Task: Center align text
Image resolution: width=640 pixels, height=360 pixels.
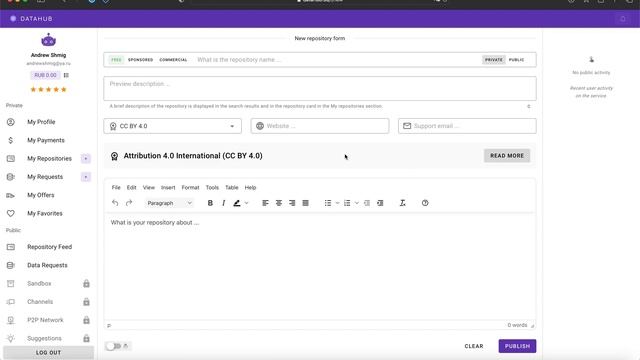Action: pyautogui.click(x=279, y=203)
